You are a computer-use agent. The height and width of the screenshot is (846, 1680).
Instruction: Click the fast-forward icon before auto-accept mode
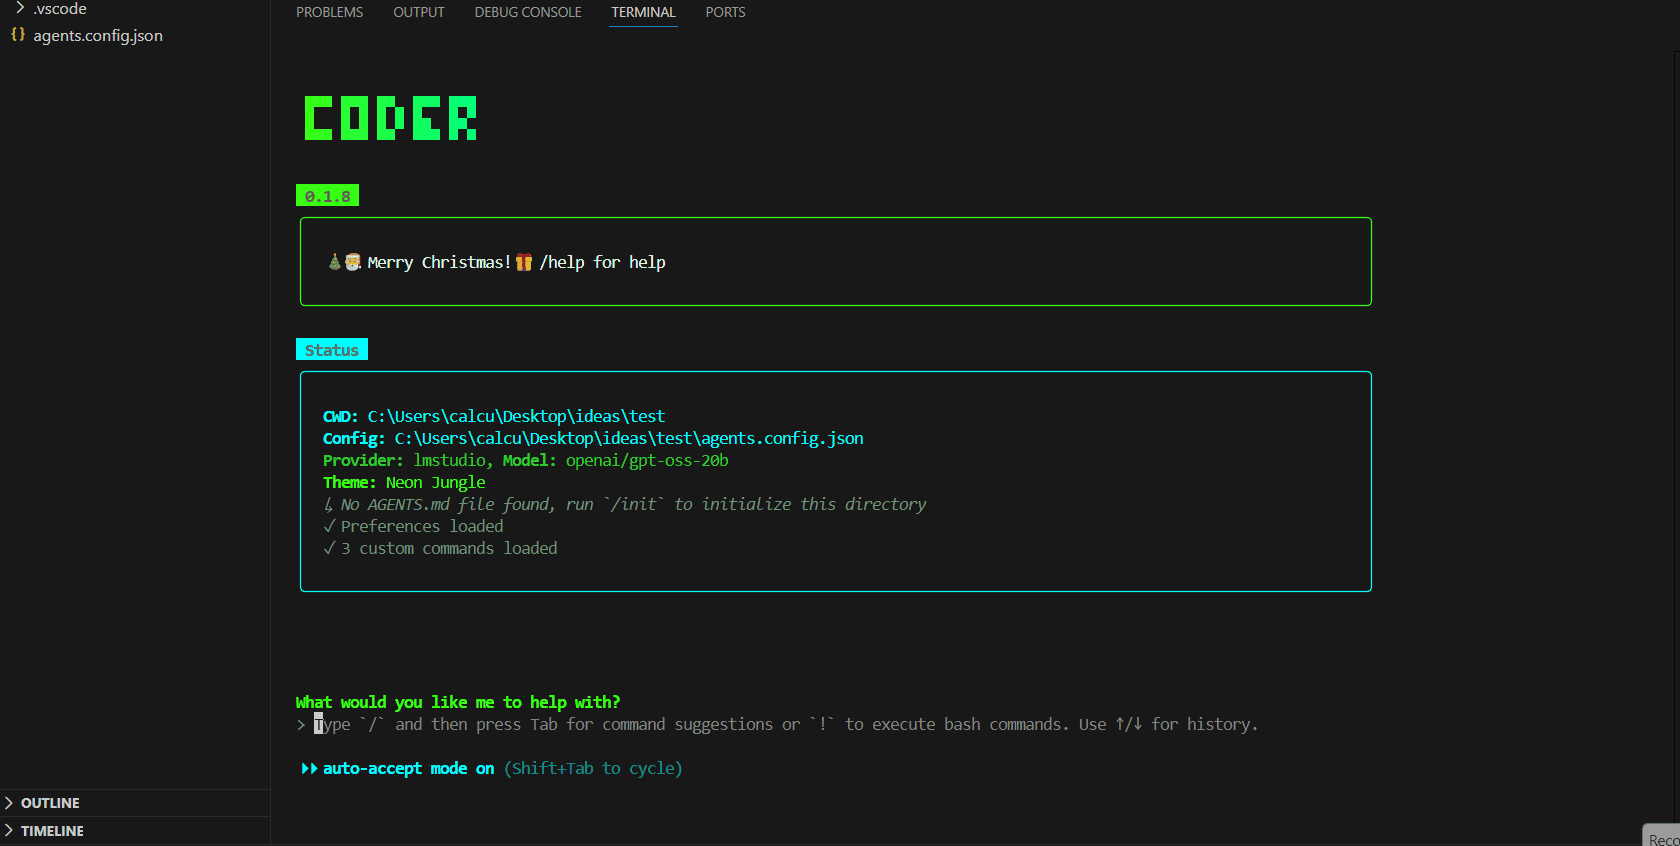(309, 768)
